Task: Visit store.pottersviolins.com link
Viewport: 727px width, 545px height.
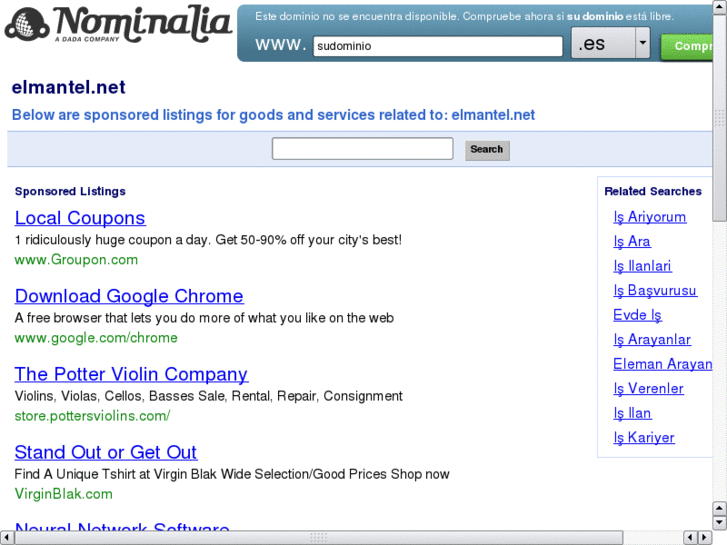Action: (92, 416)
